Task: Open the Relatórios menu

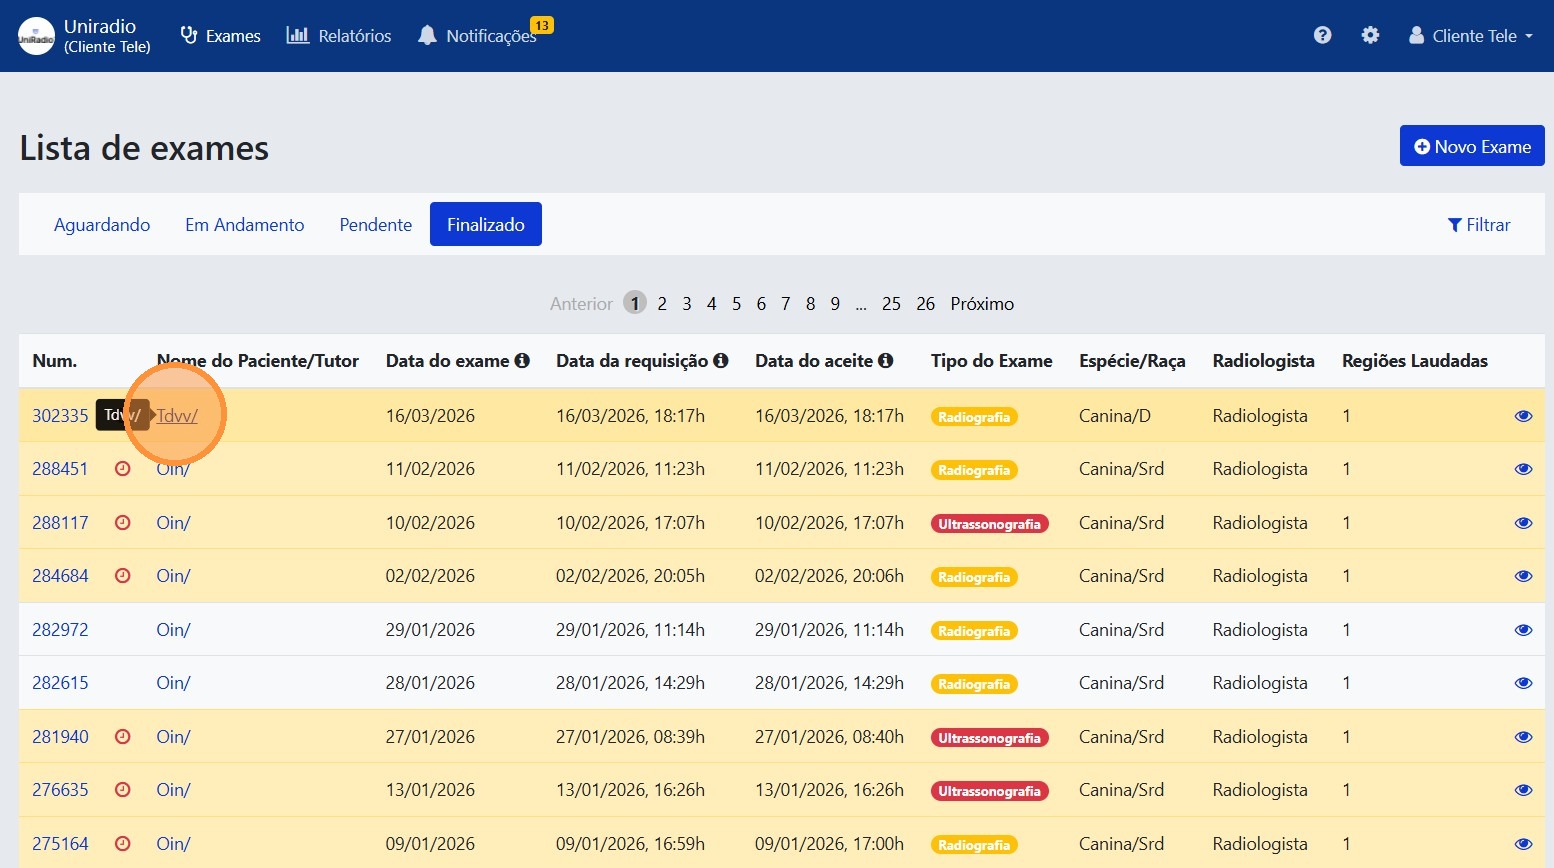Action: coord(339,36)
